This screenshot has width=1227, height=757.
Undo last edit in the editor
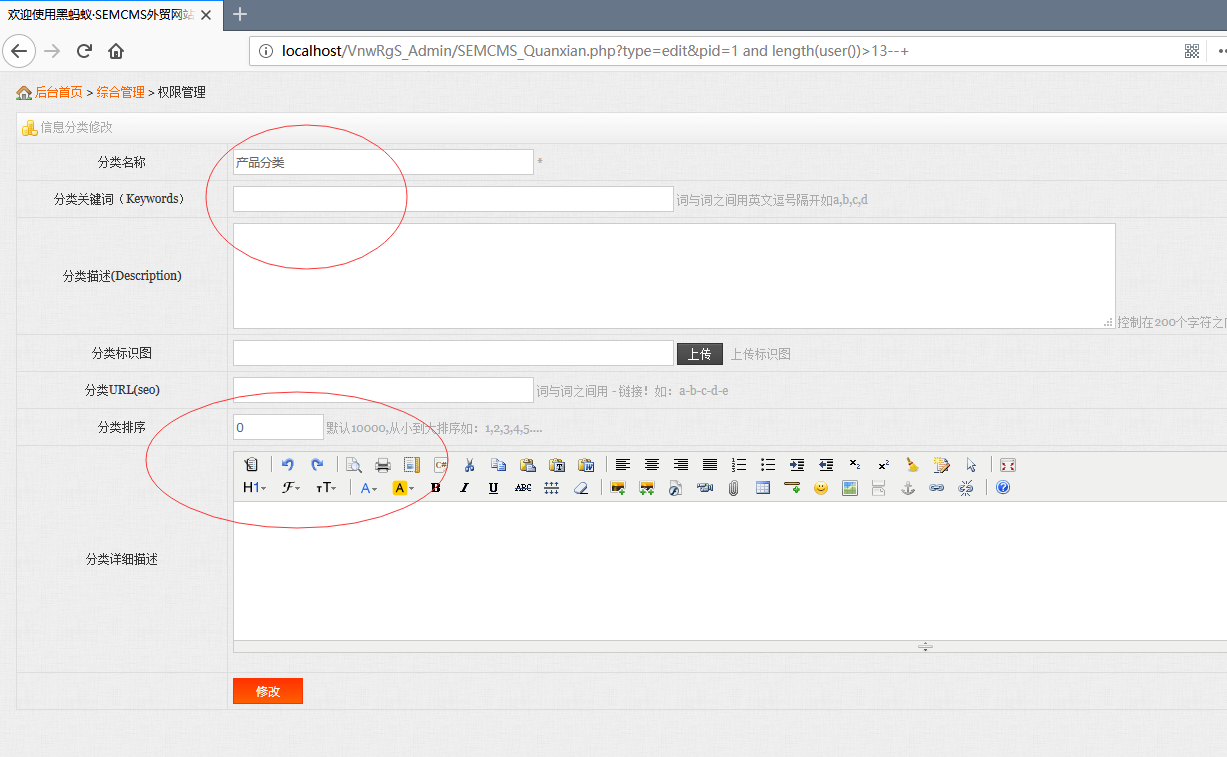pyautogui.click(x=288, y=465)
